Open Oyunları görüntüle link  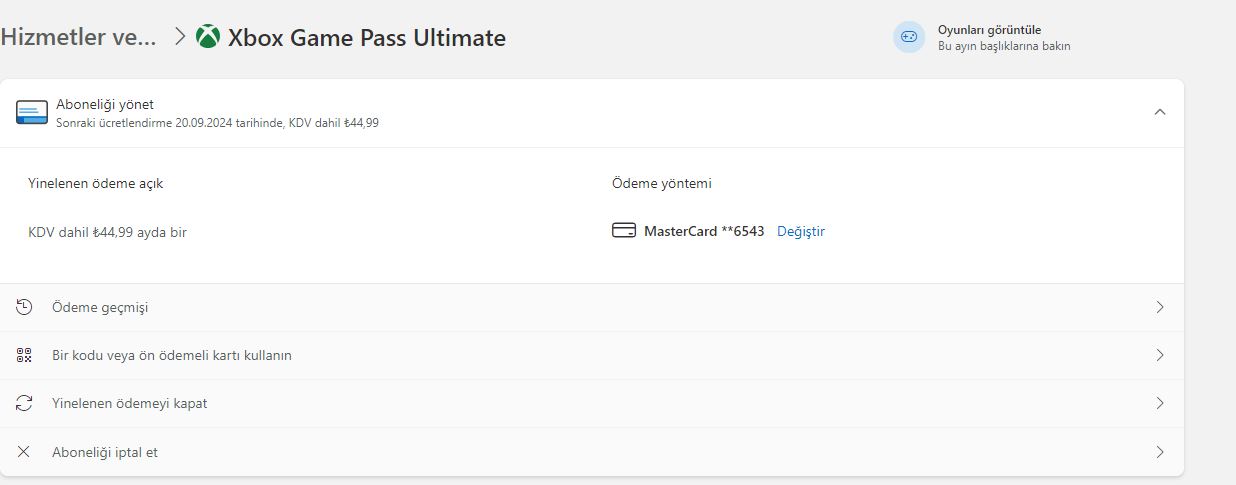(989, 30)
